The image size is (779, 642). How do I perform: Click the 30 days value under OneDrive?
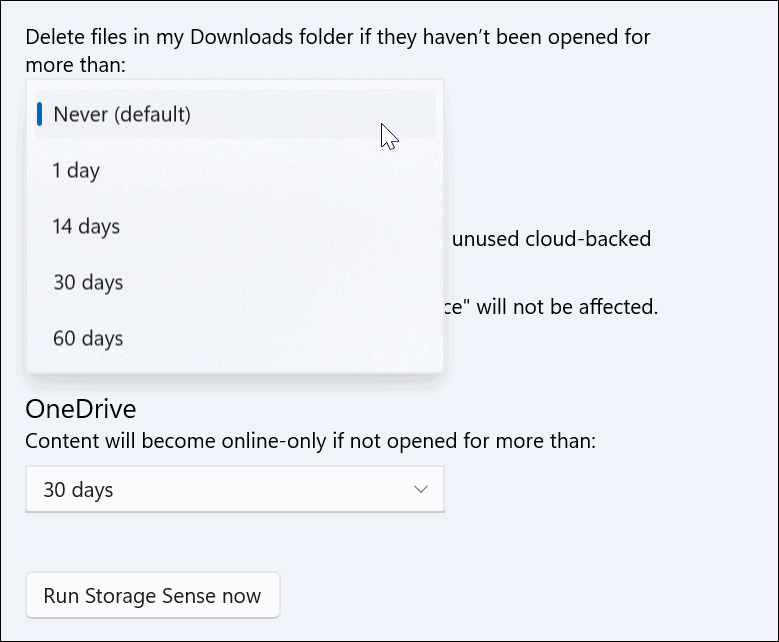click(78, 490)
